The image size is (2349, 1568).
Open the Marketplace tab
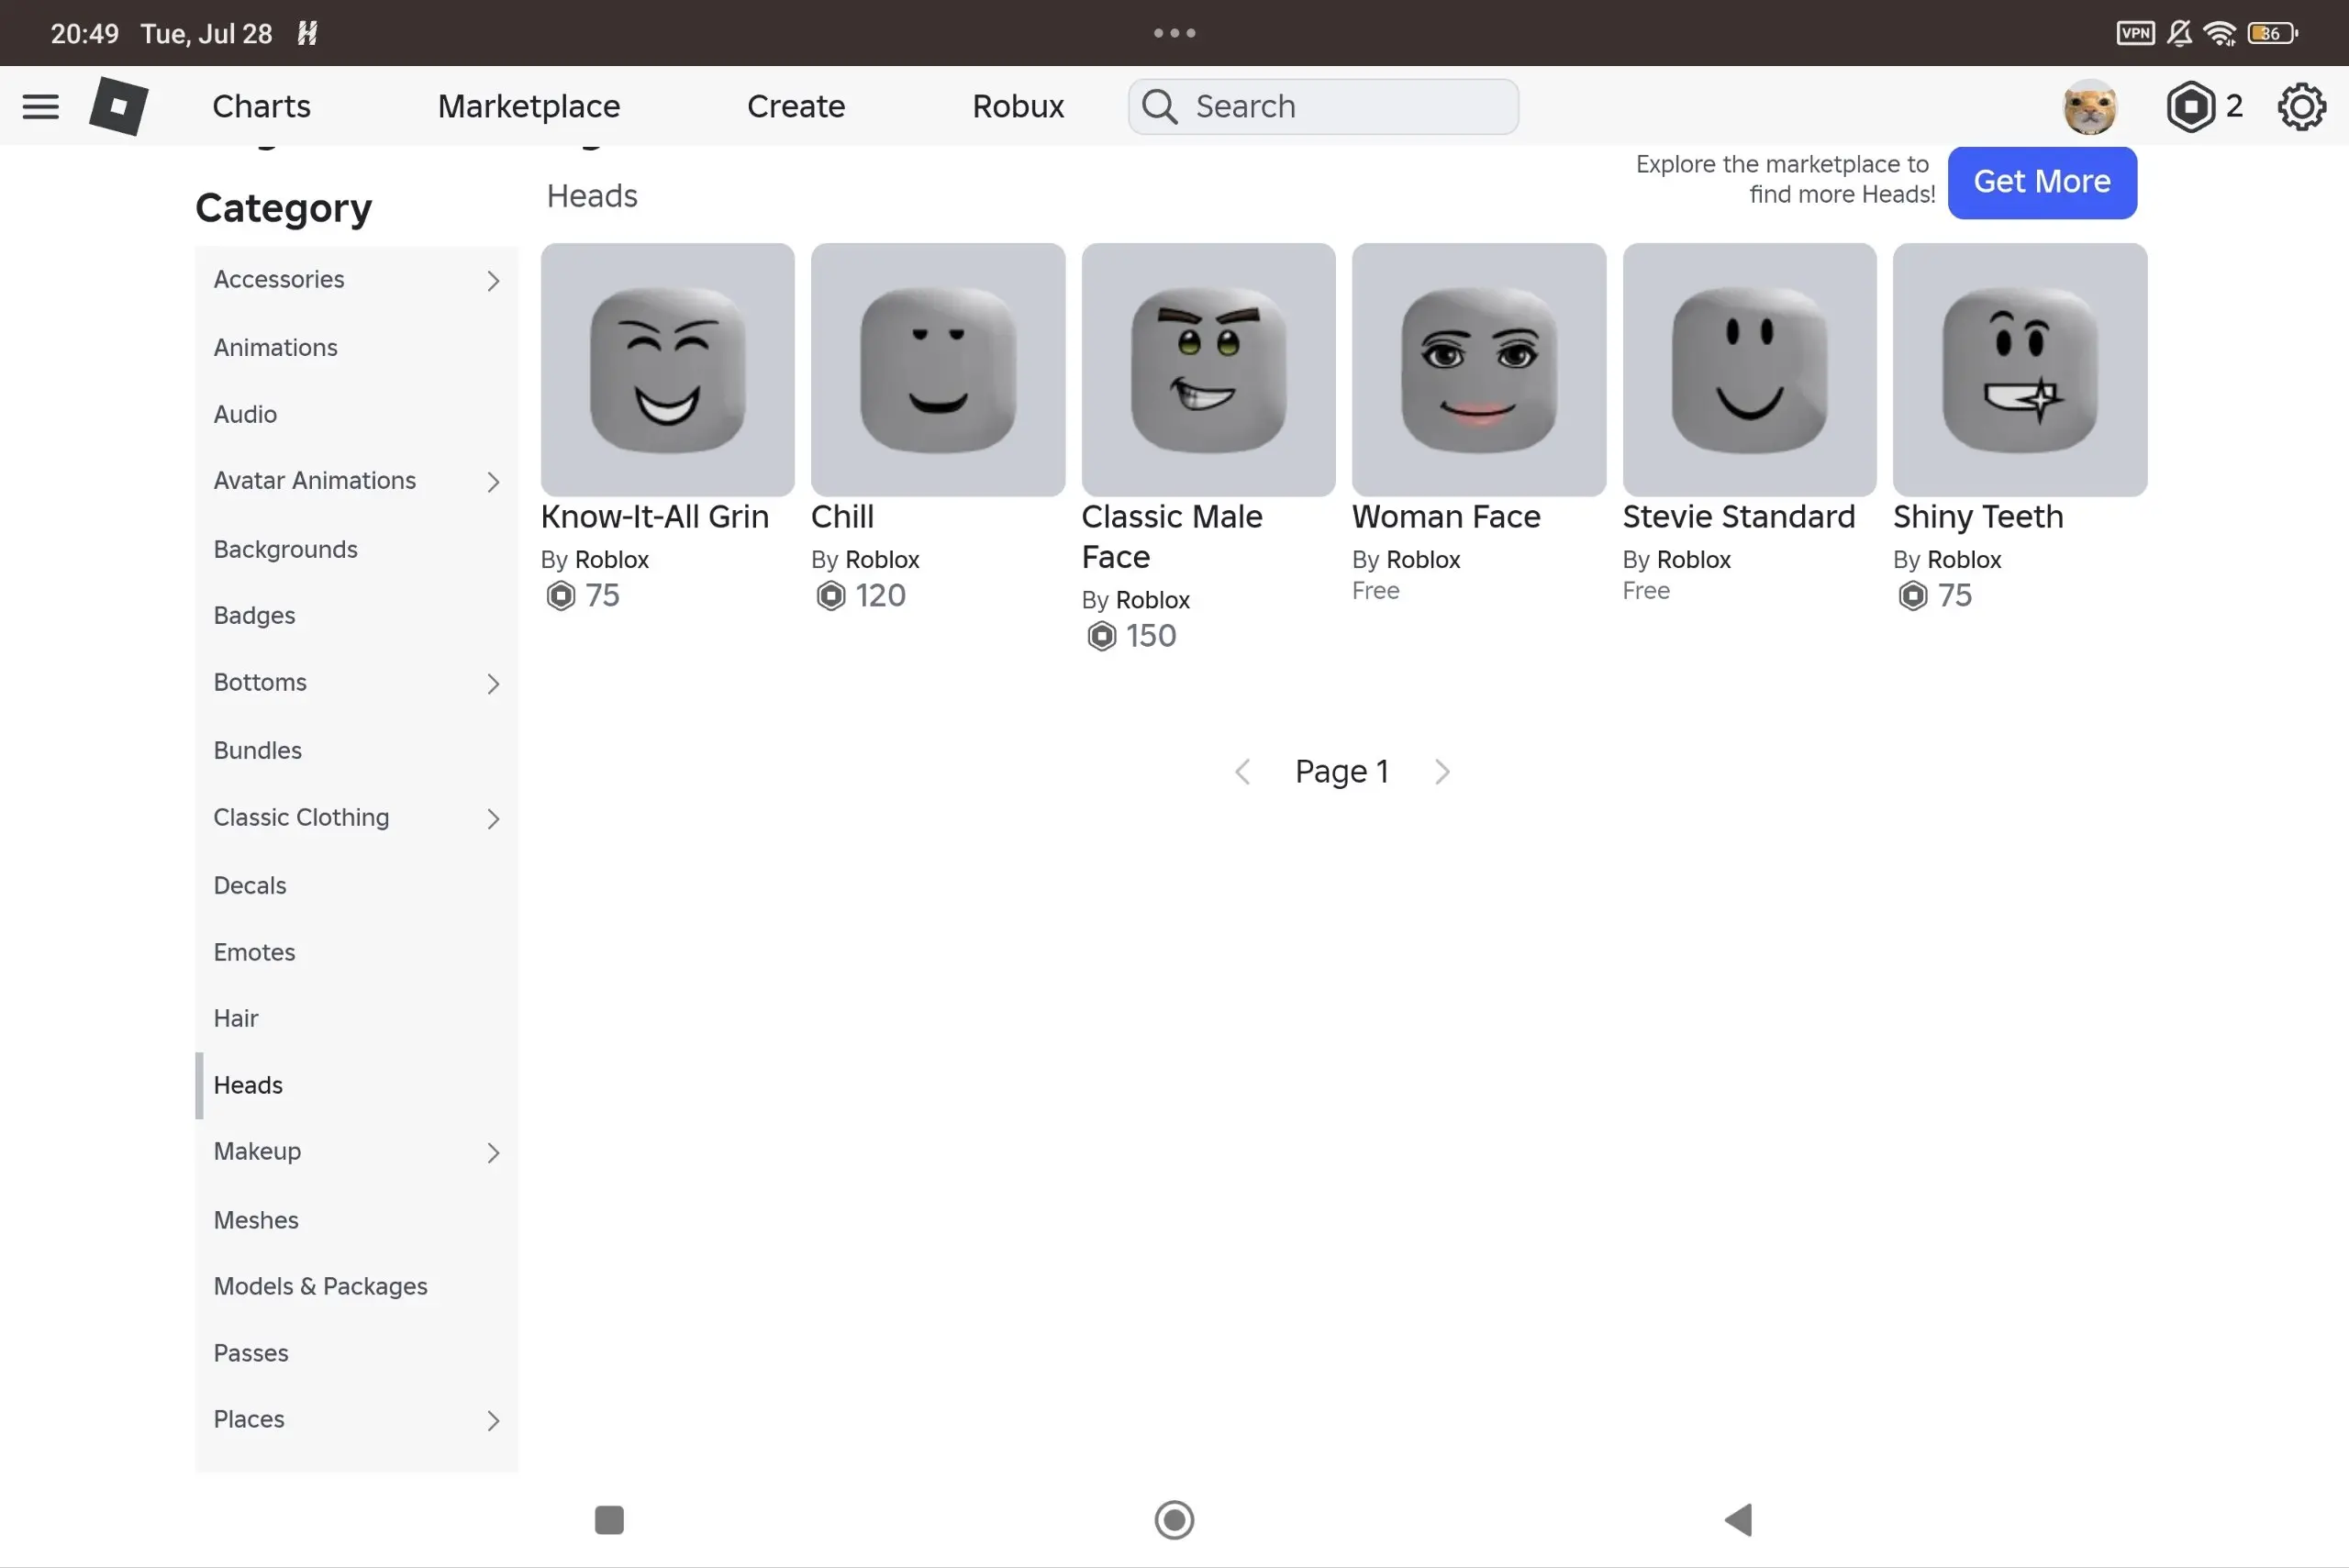click(529, 106)
